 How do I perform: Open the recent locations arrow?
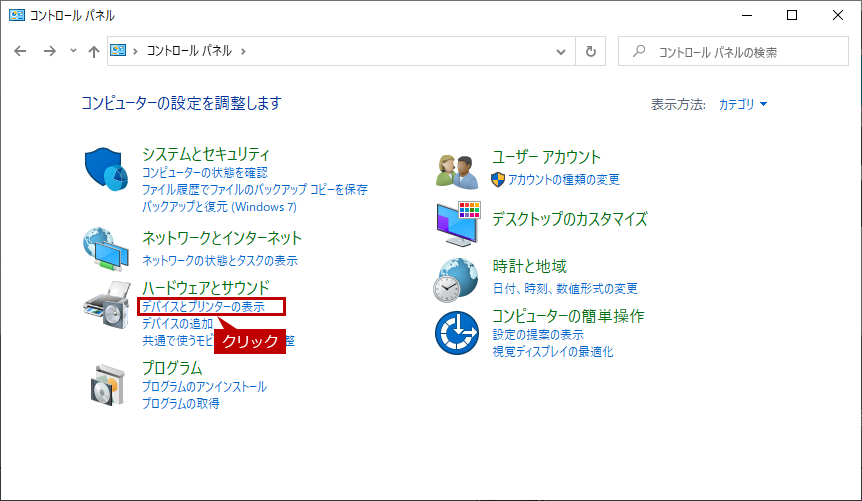point(73,51)
